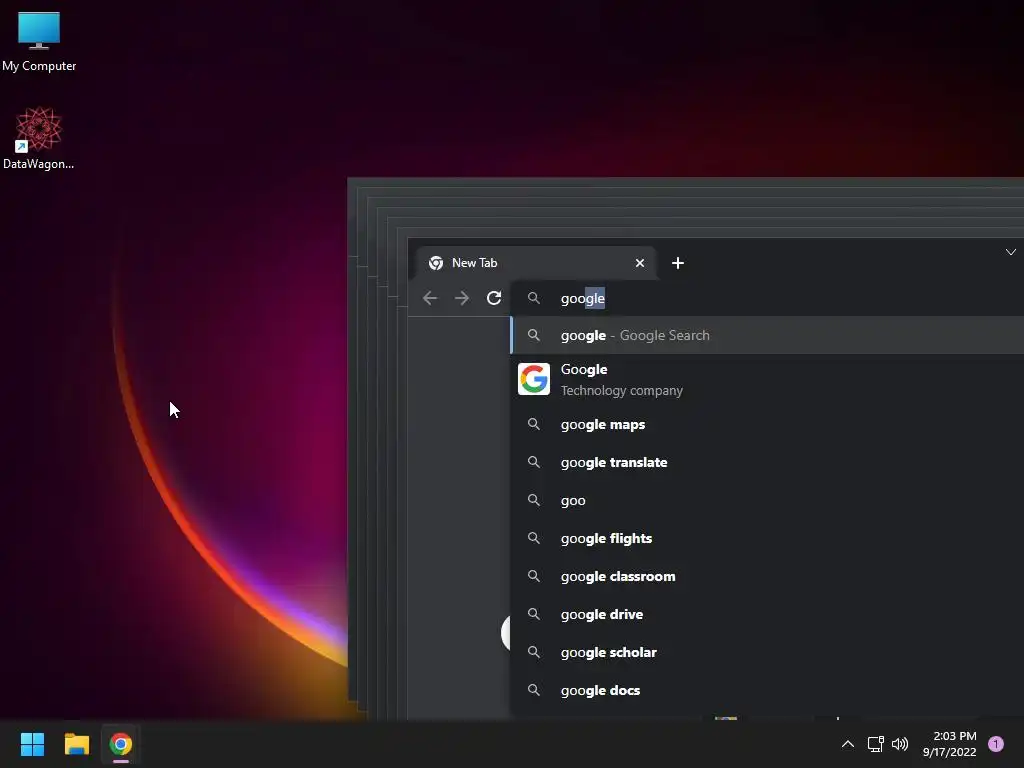Choose the 'google drive' suggestion
This screenshot has height=768, width=1024.
(x=767, y=615)
